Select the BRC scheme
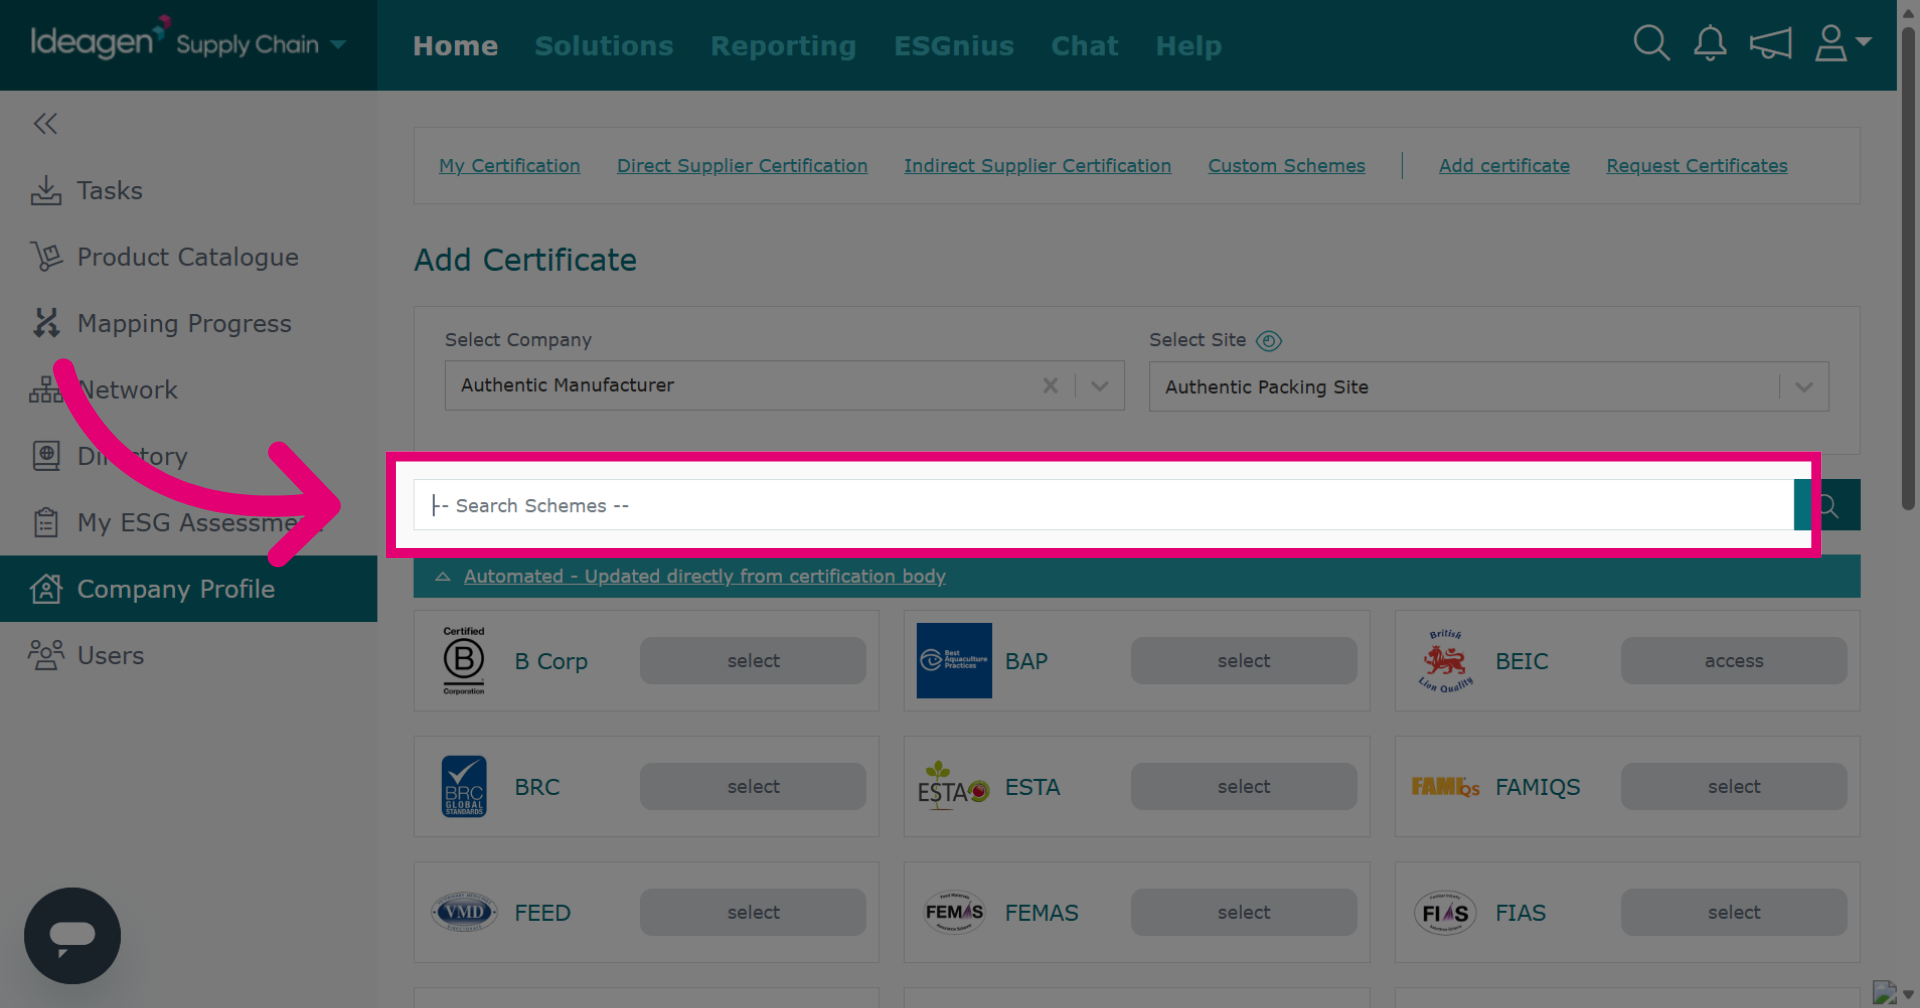This screenshot has height=1008, width=1920. pos(753,787)
